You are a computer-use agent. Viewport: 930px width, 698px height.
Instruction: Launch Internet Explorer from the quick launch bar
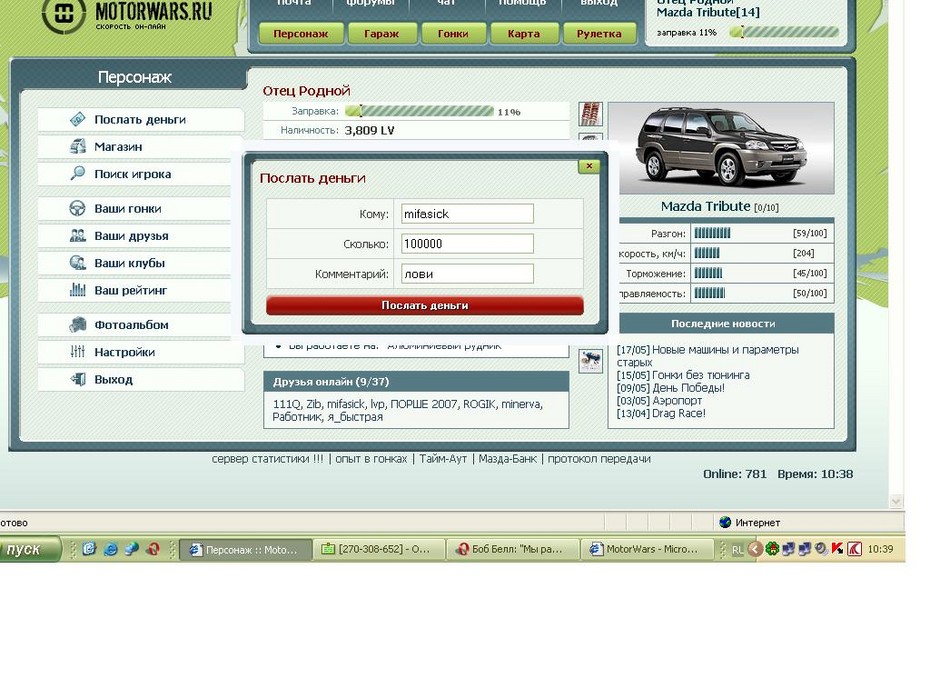point(110,549)
